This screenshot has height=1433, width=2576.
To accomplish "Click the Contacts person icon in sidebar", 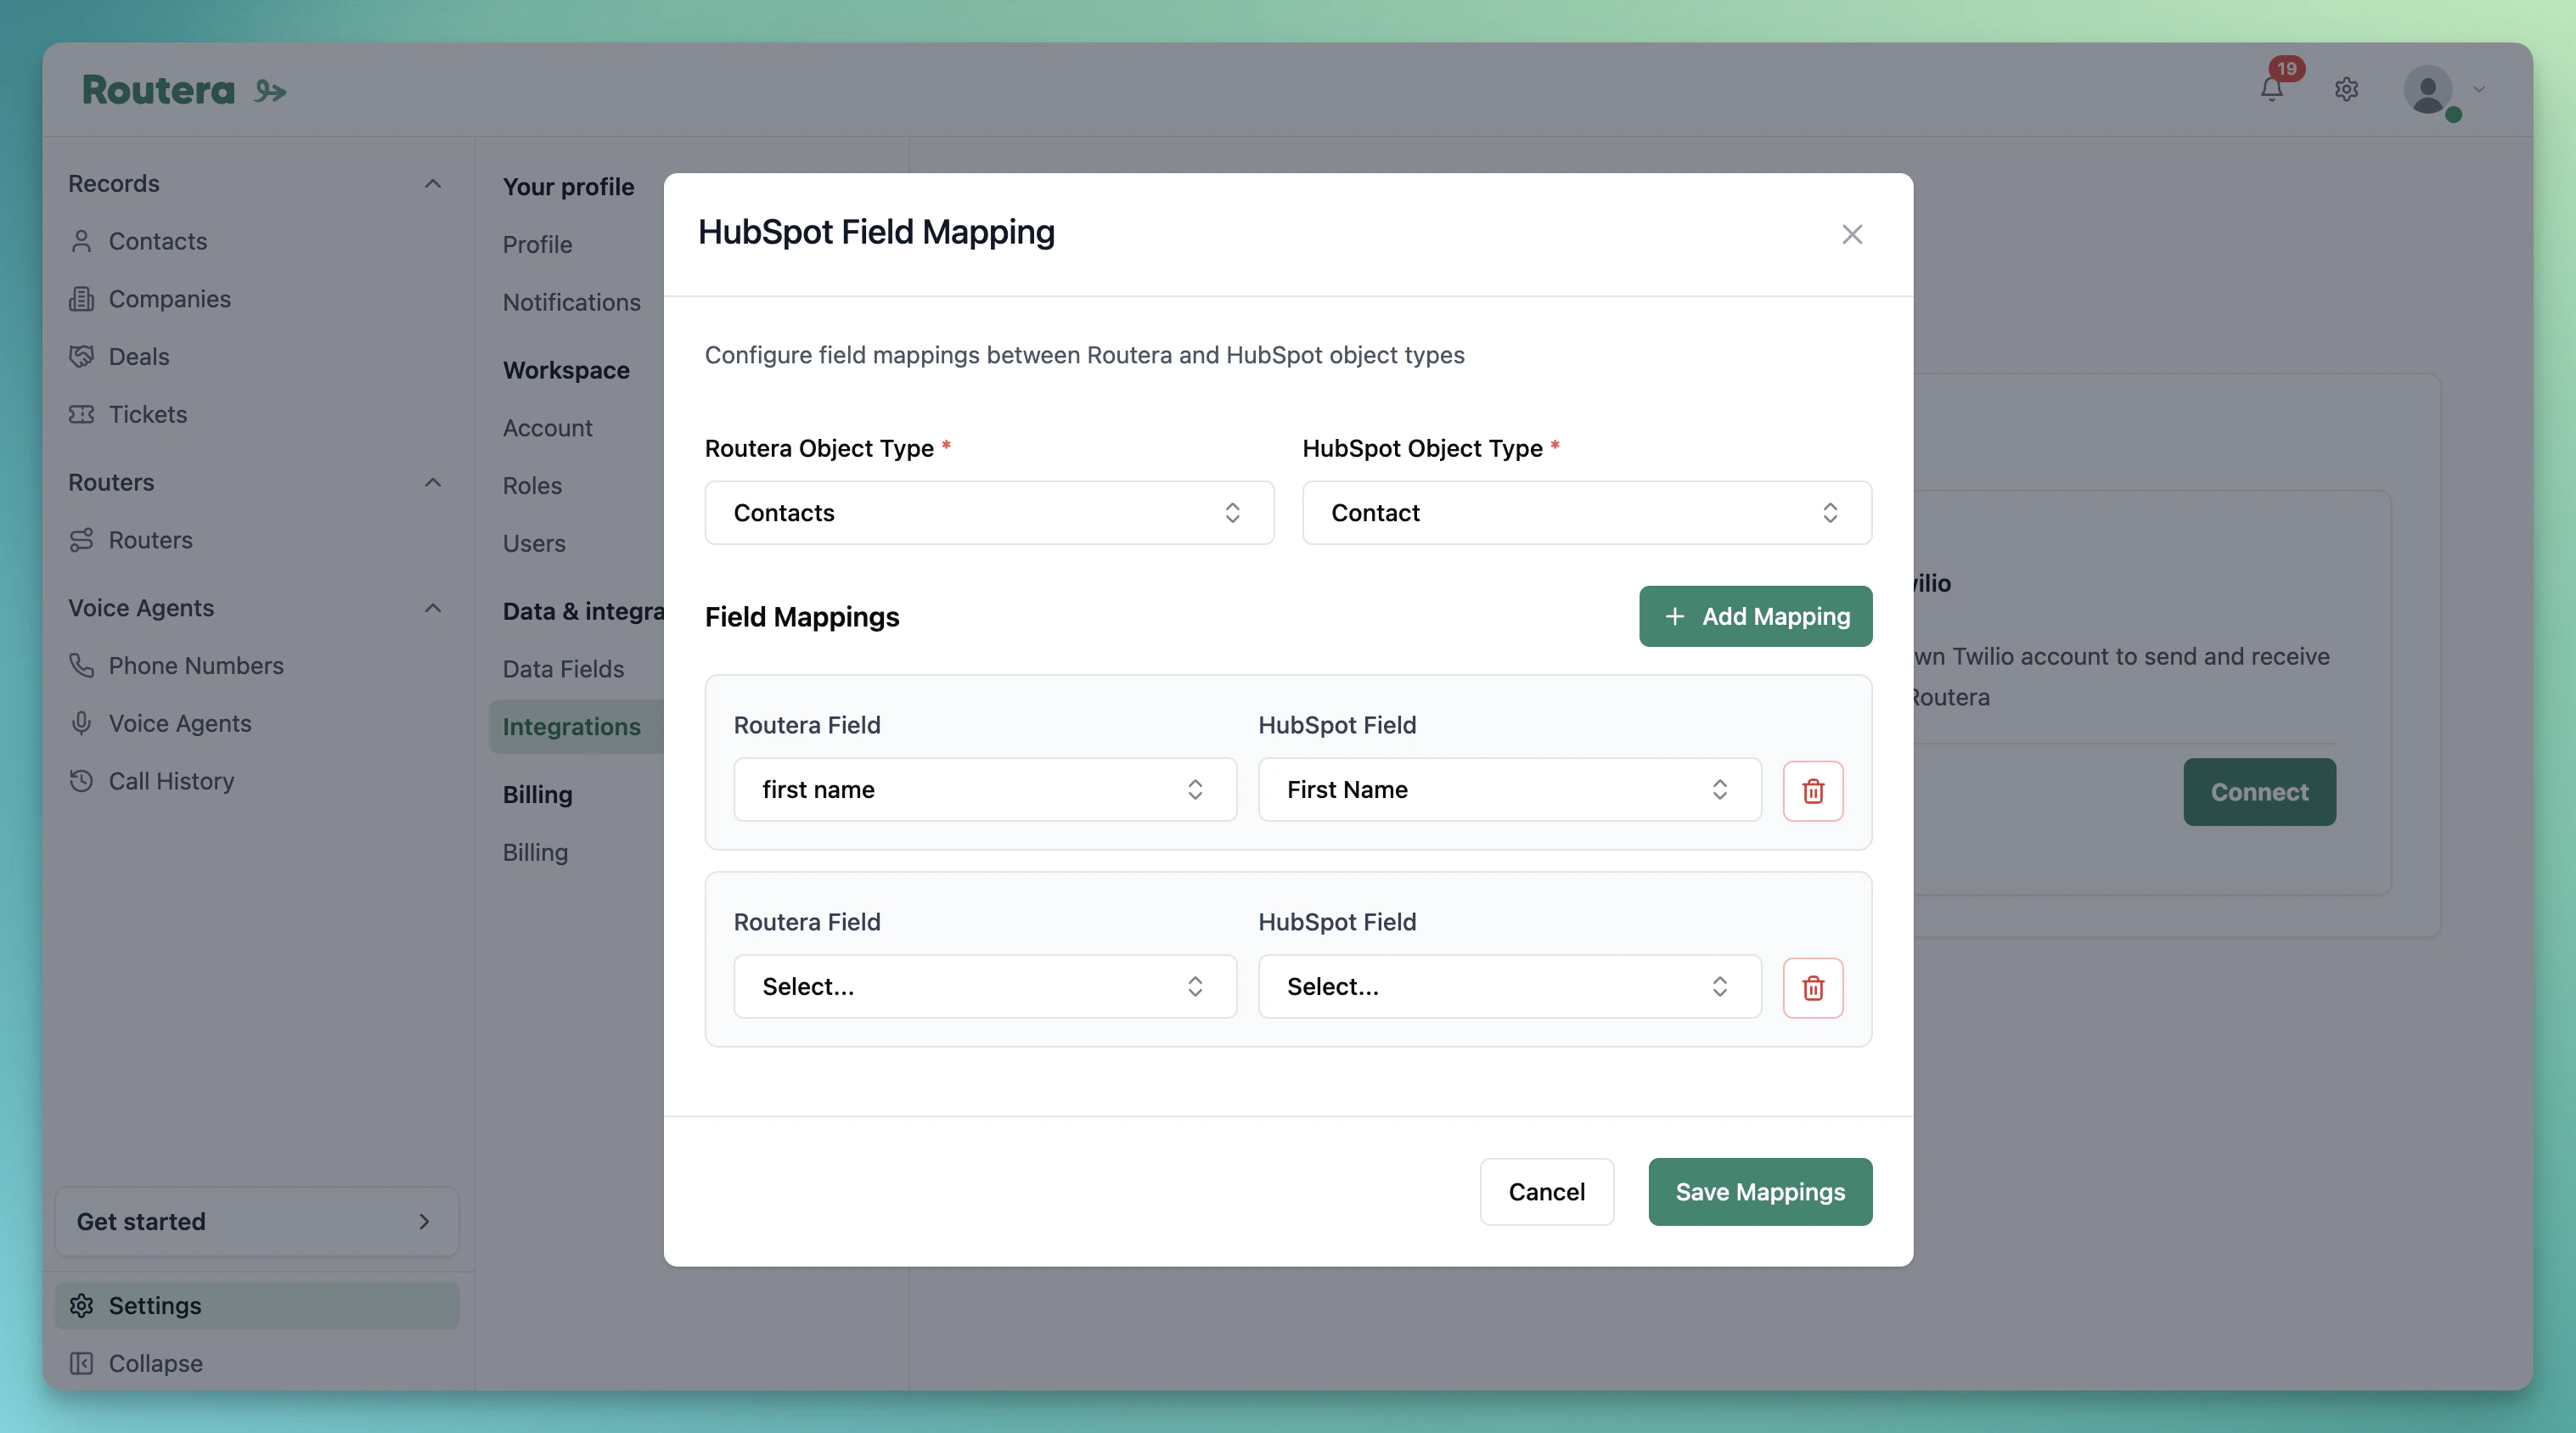I will (x=82, y=241).
